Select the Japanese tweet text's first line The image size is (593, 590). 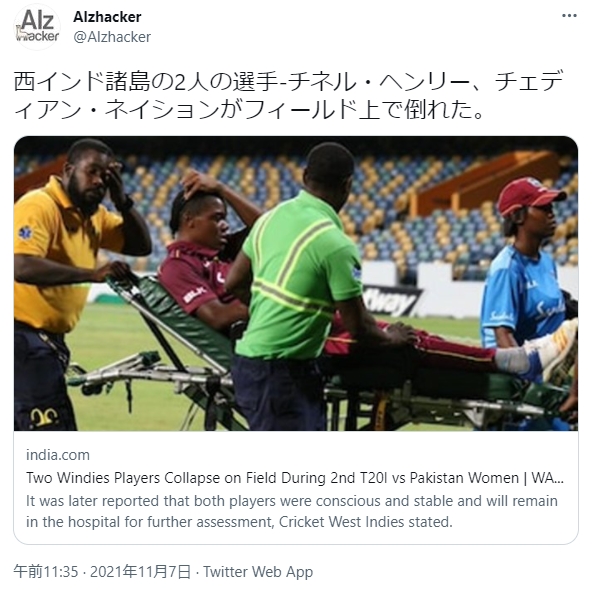click(x=289, y=82)
